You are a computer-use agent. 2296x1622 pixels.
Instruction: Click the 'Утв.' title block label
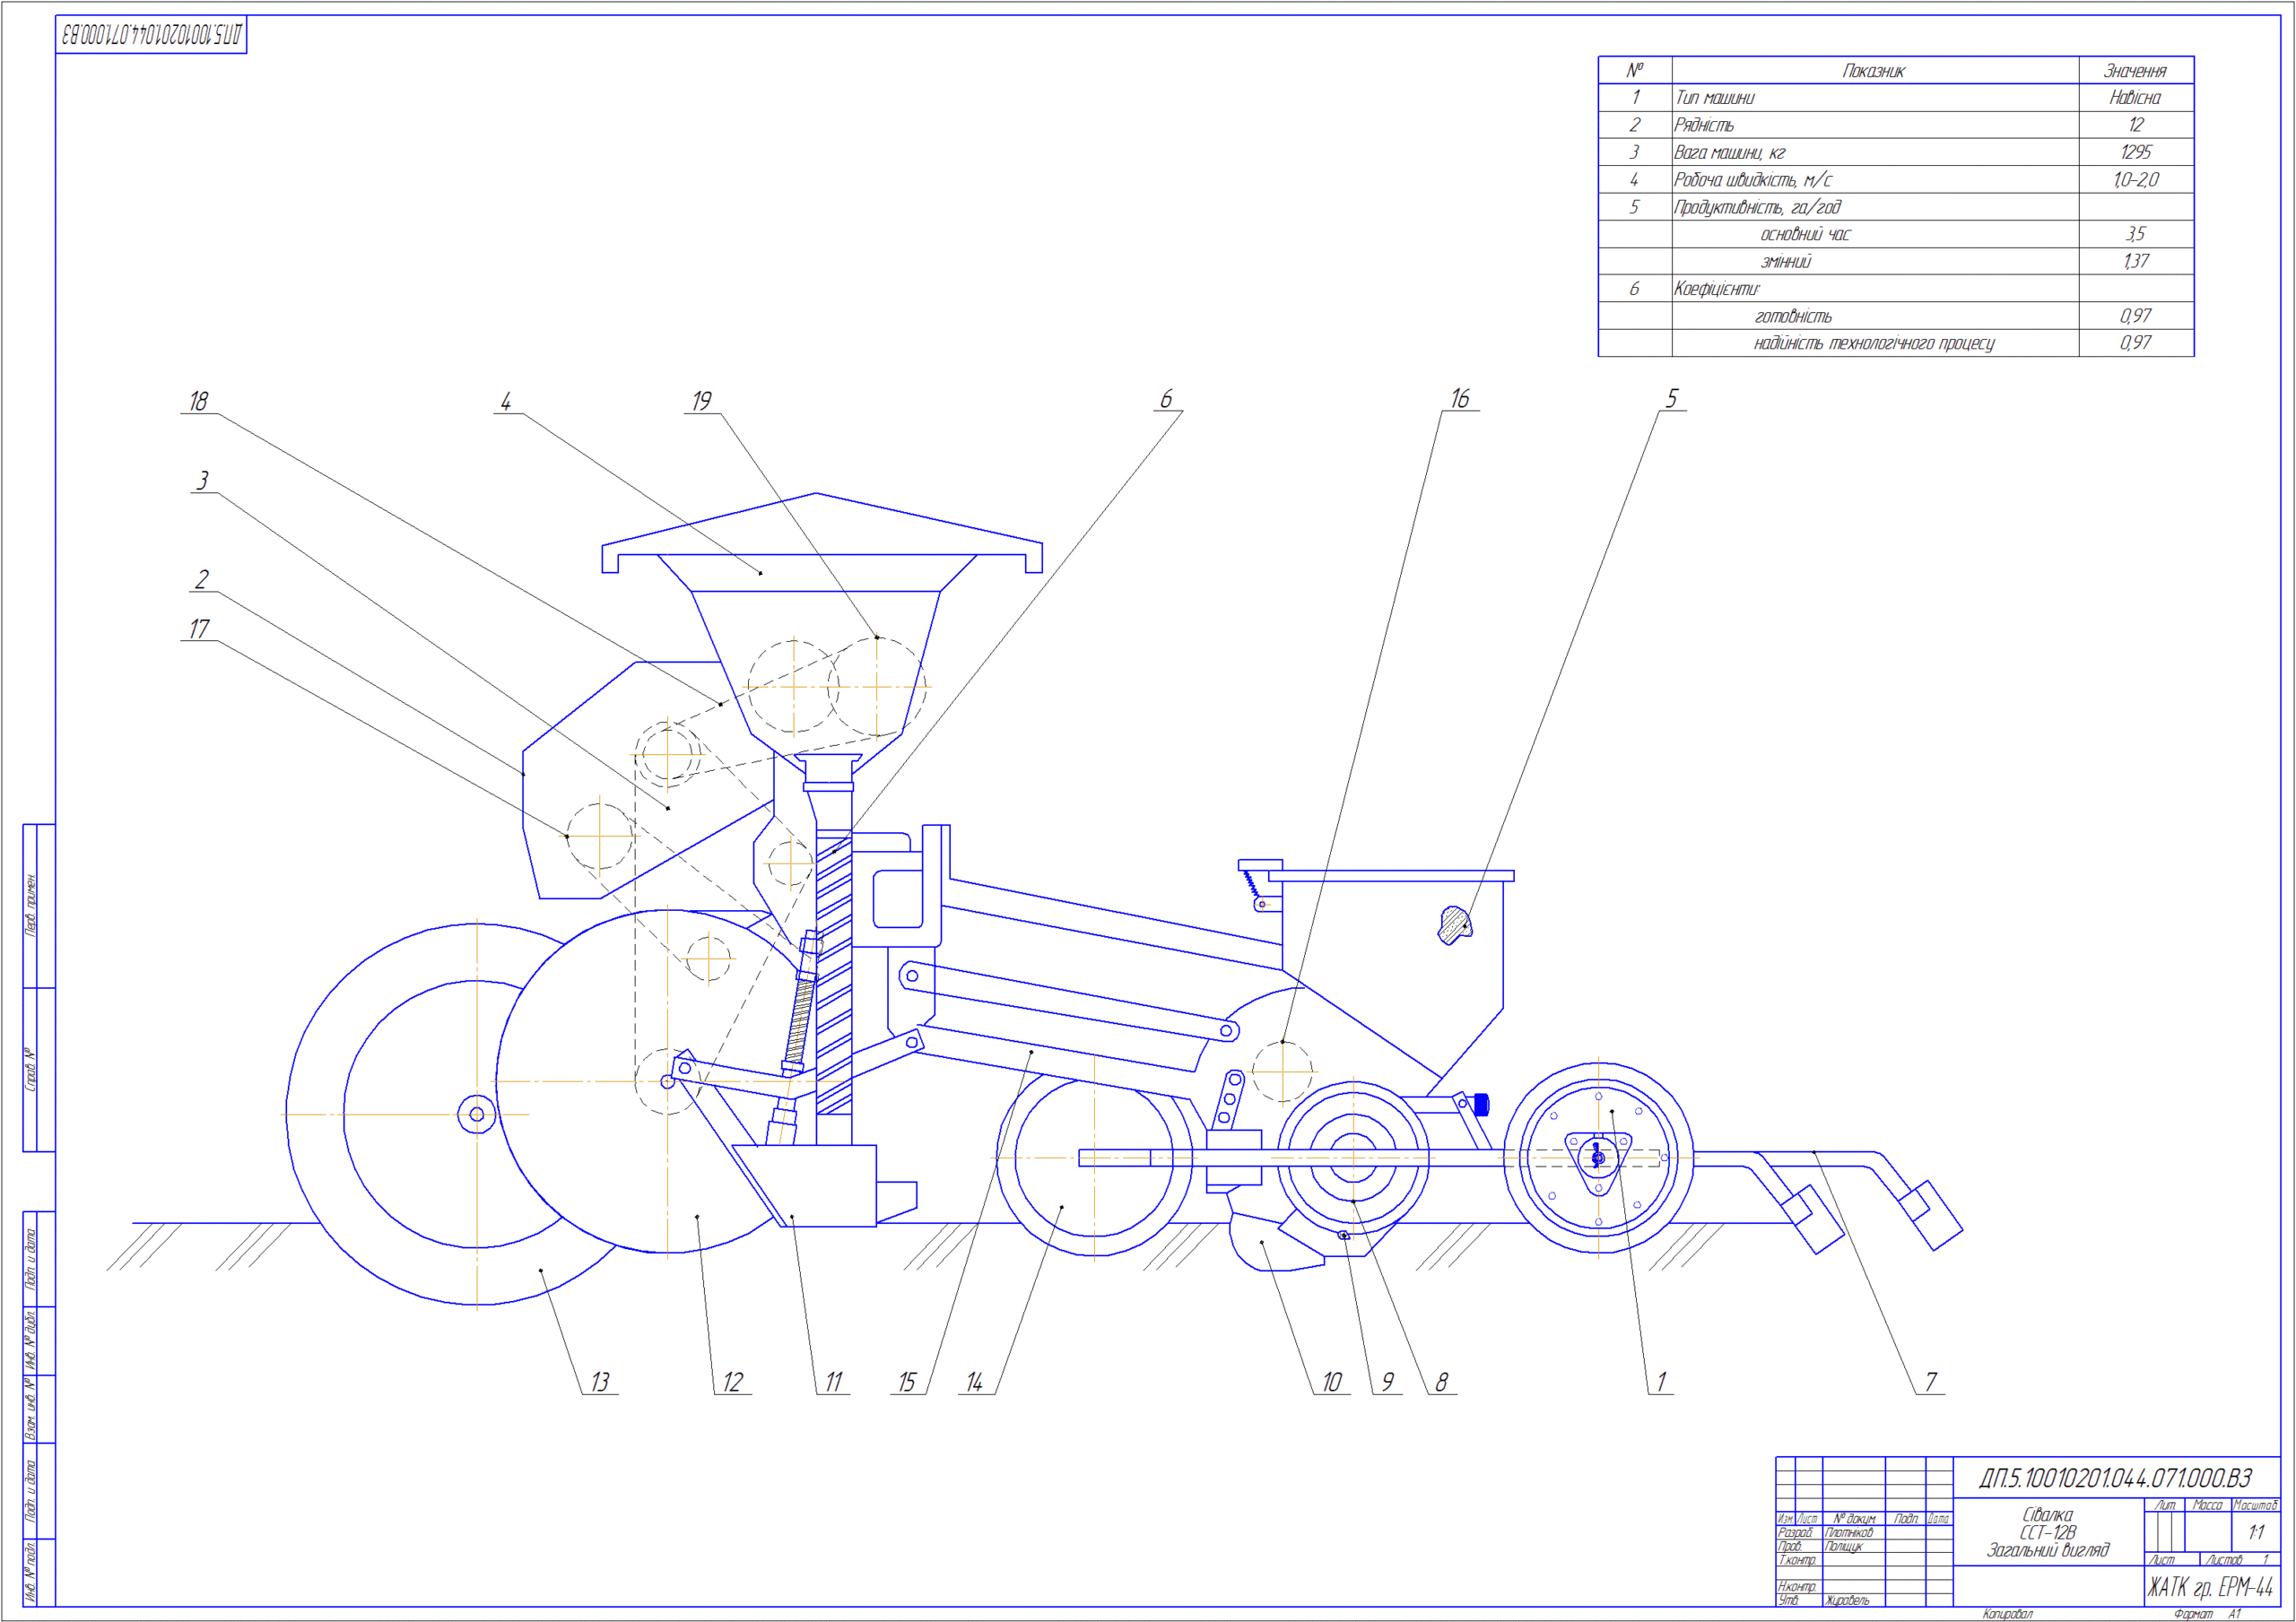point(1788,1600)
